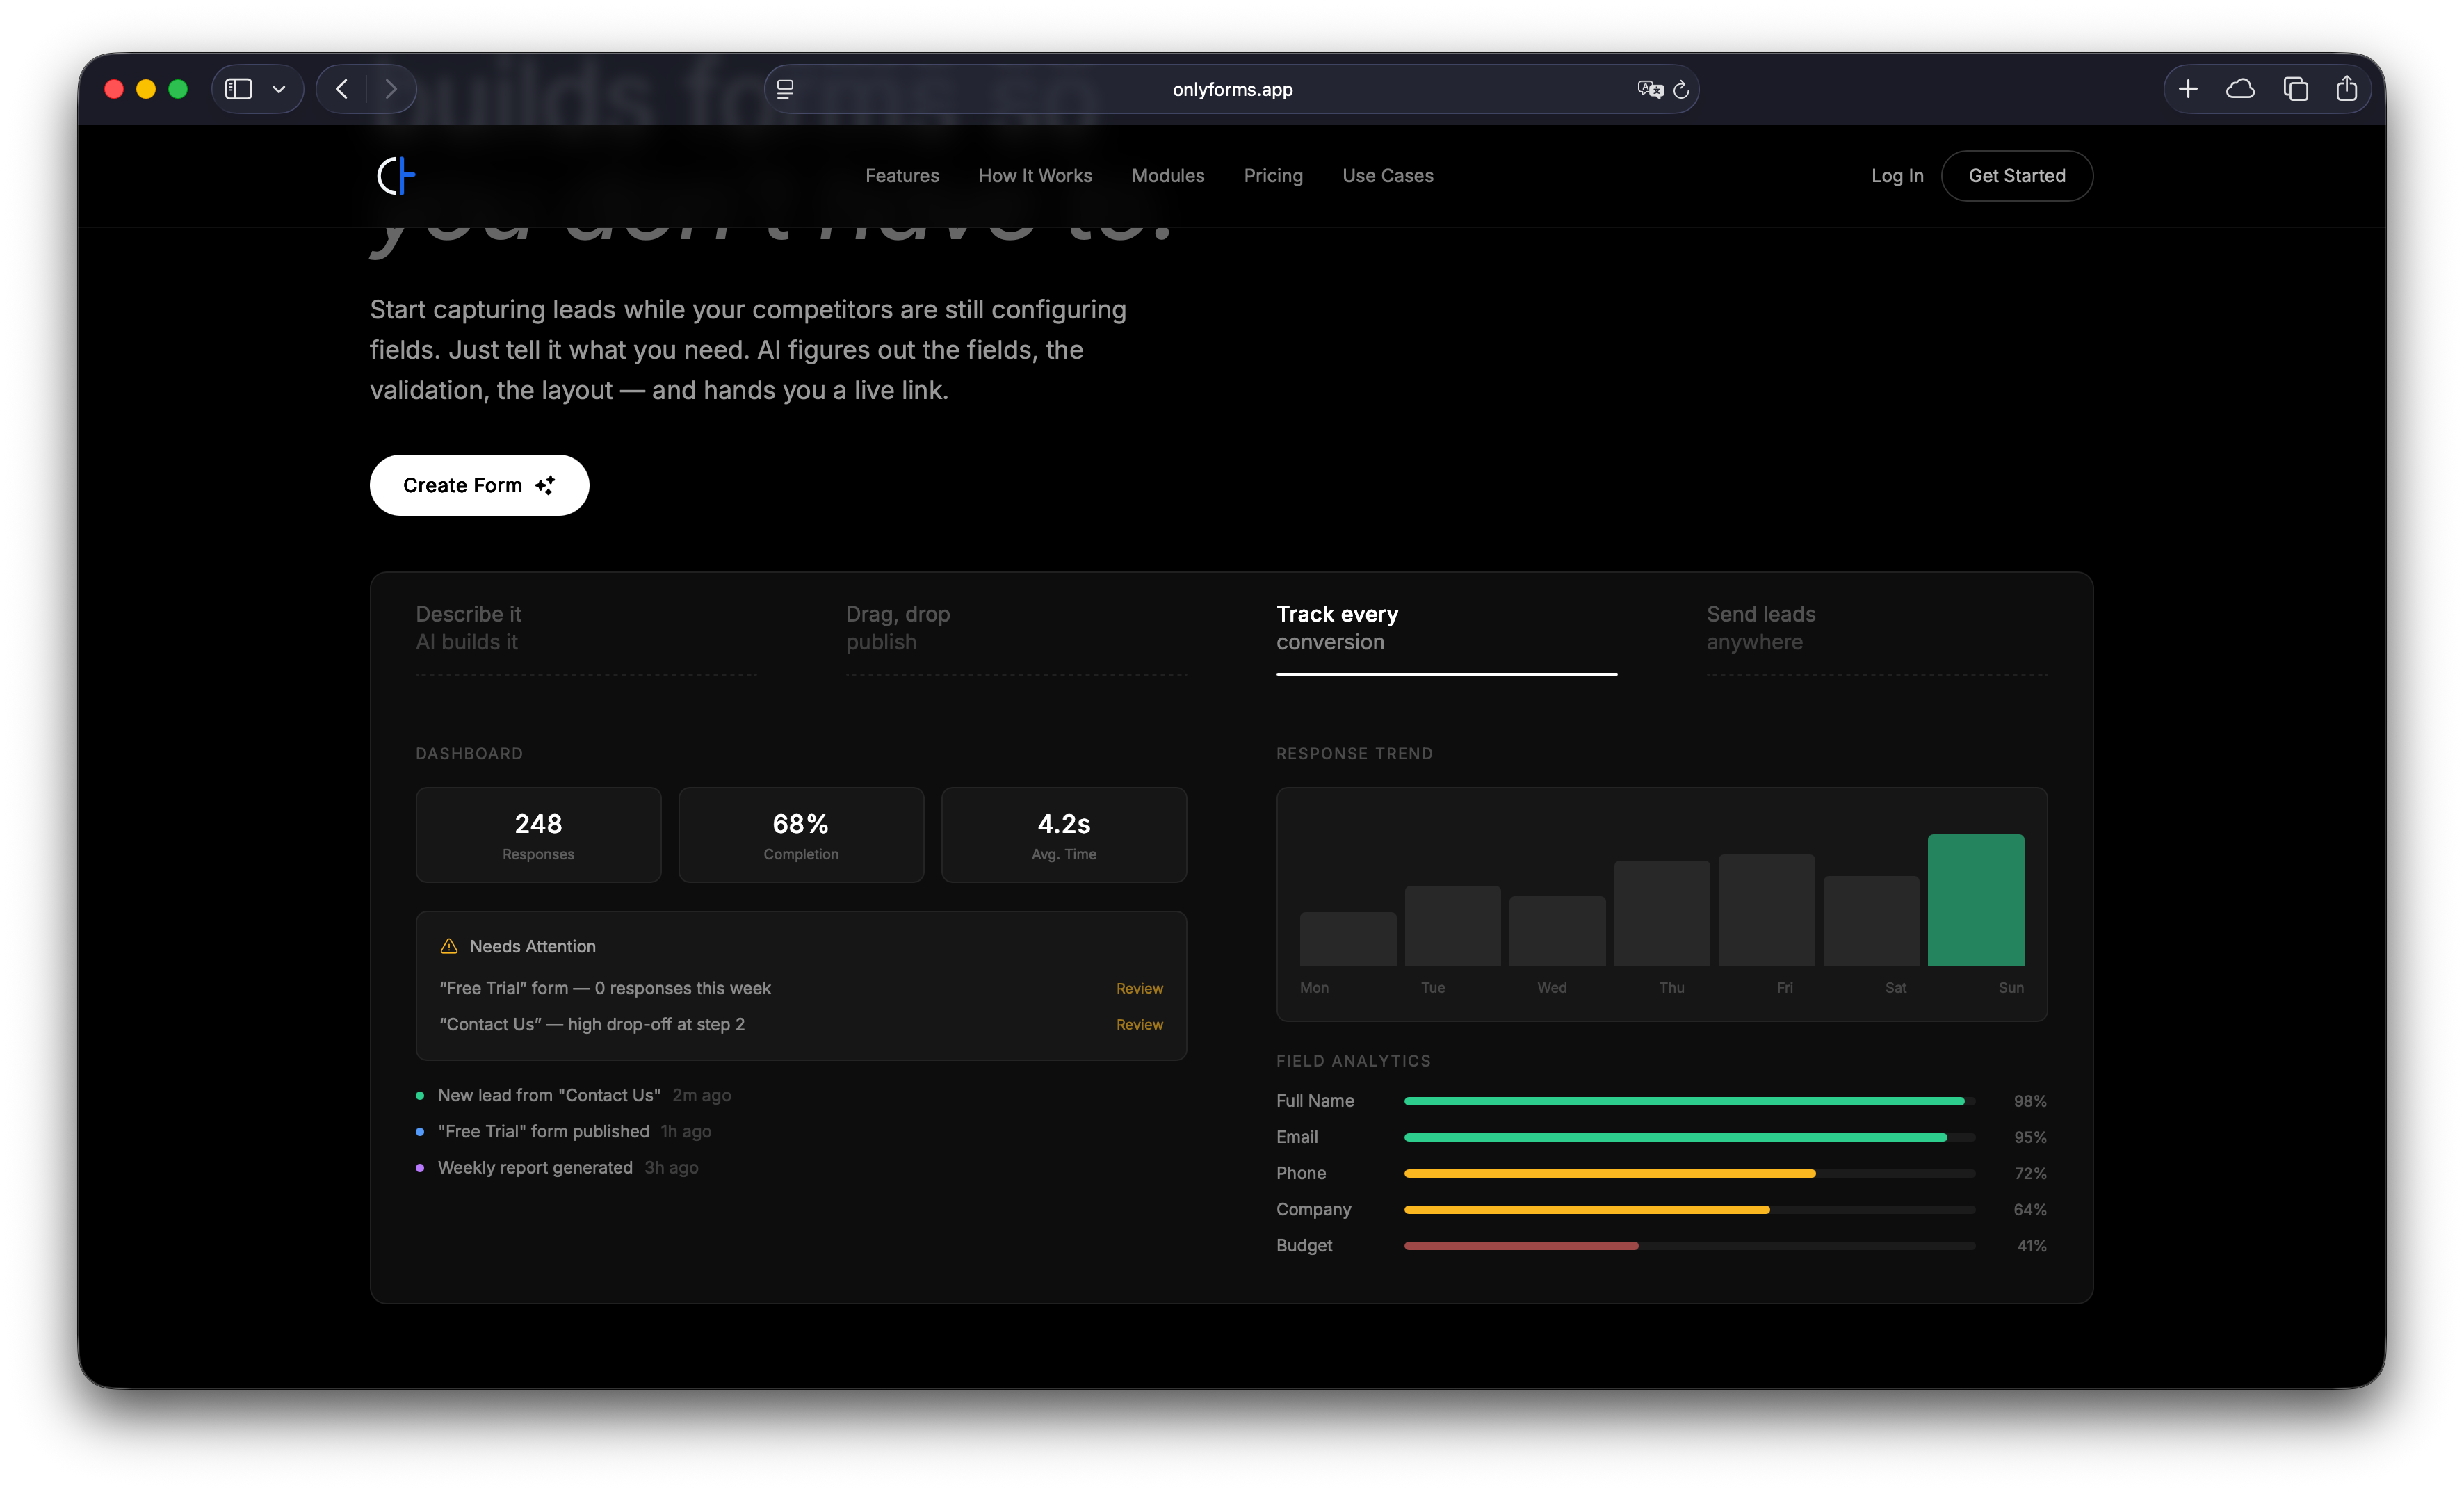
Task: Open a new tab with plus icon
Action: click(x=2188, y=89)
